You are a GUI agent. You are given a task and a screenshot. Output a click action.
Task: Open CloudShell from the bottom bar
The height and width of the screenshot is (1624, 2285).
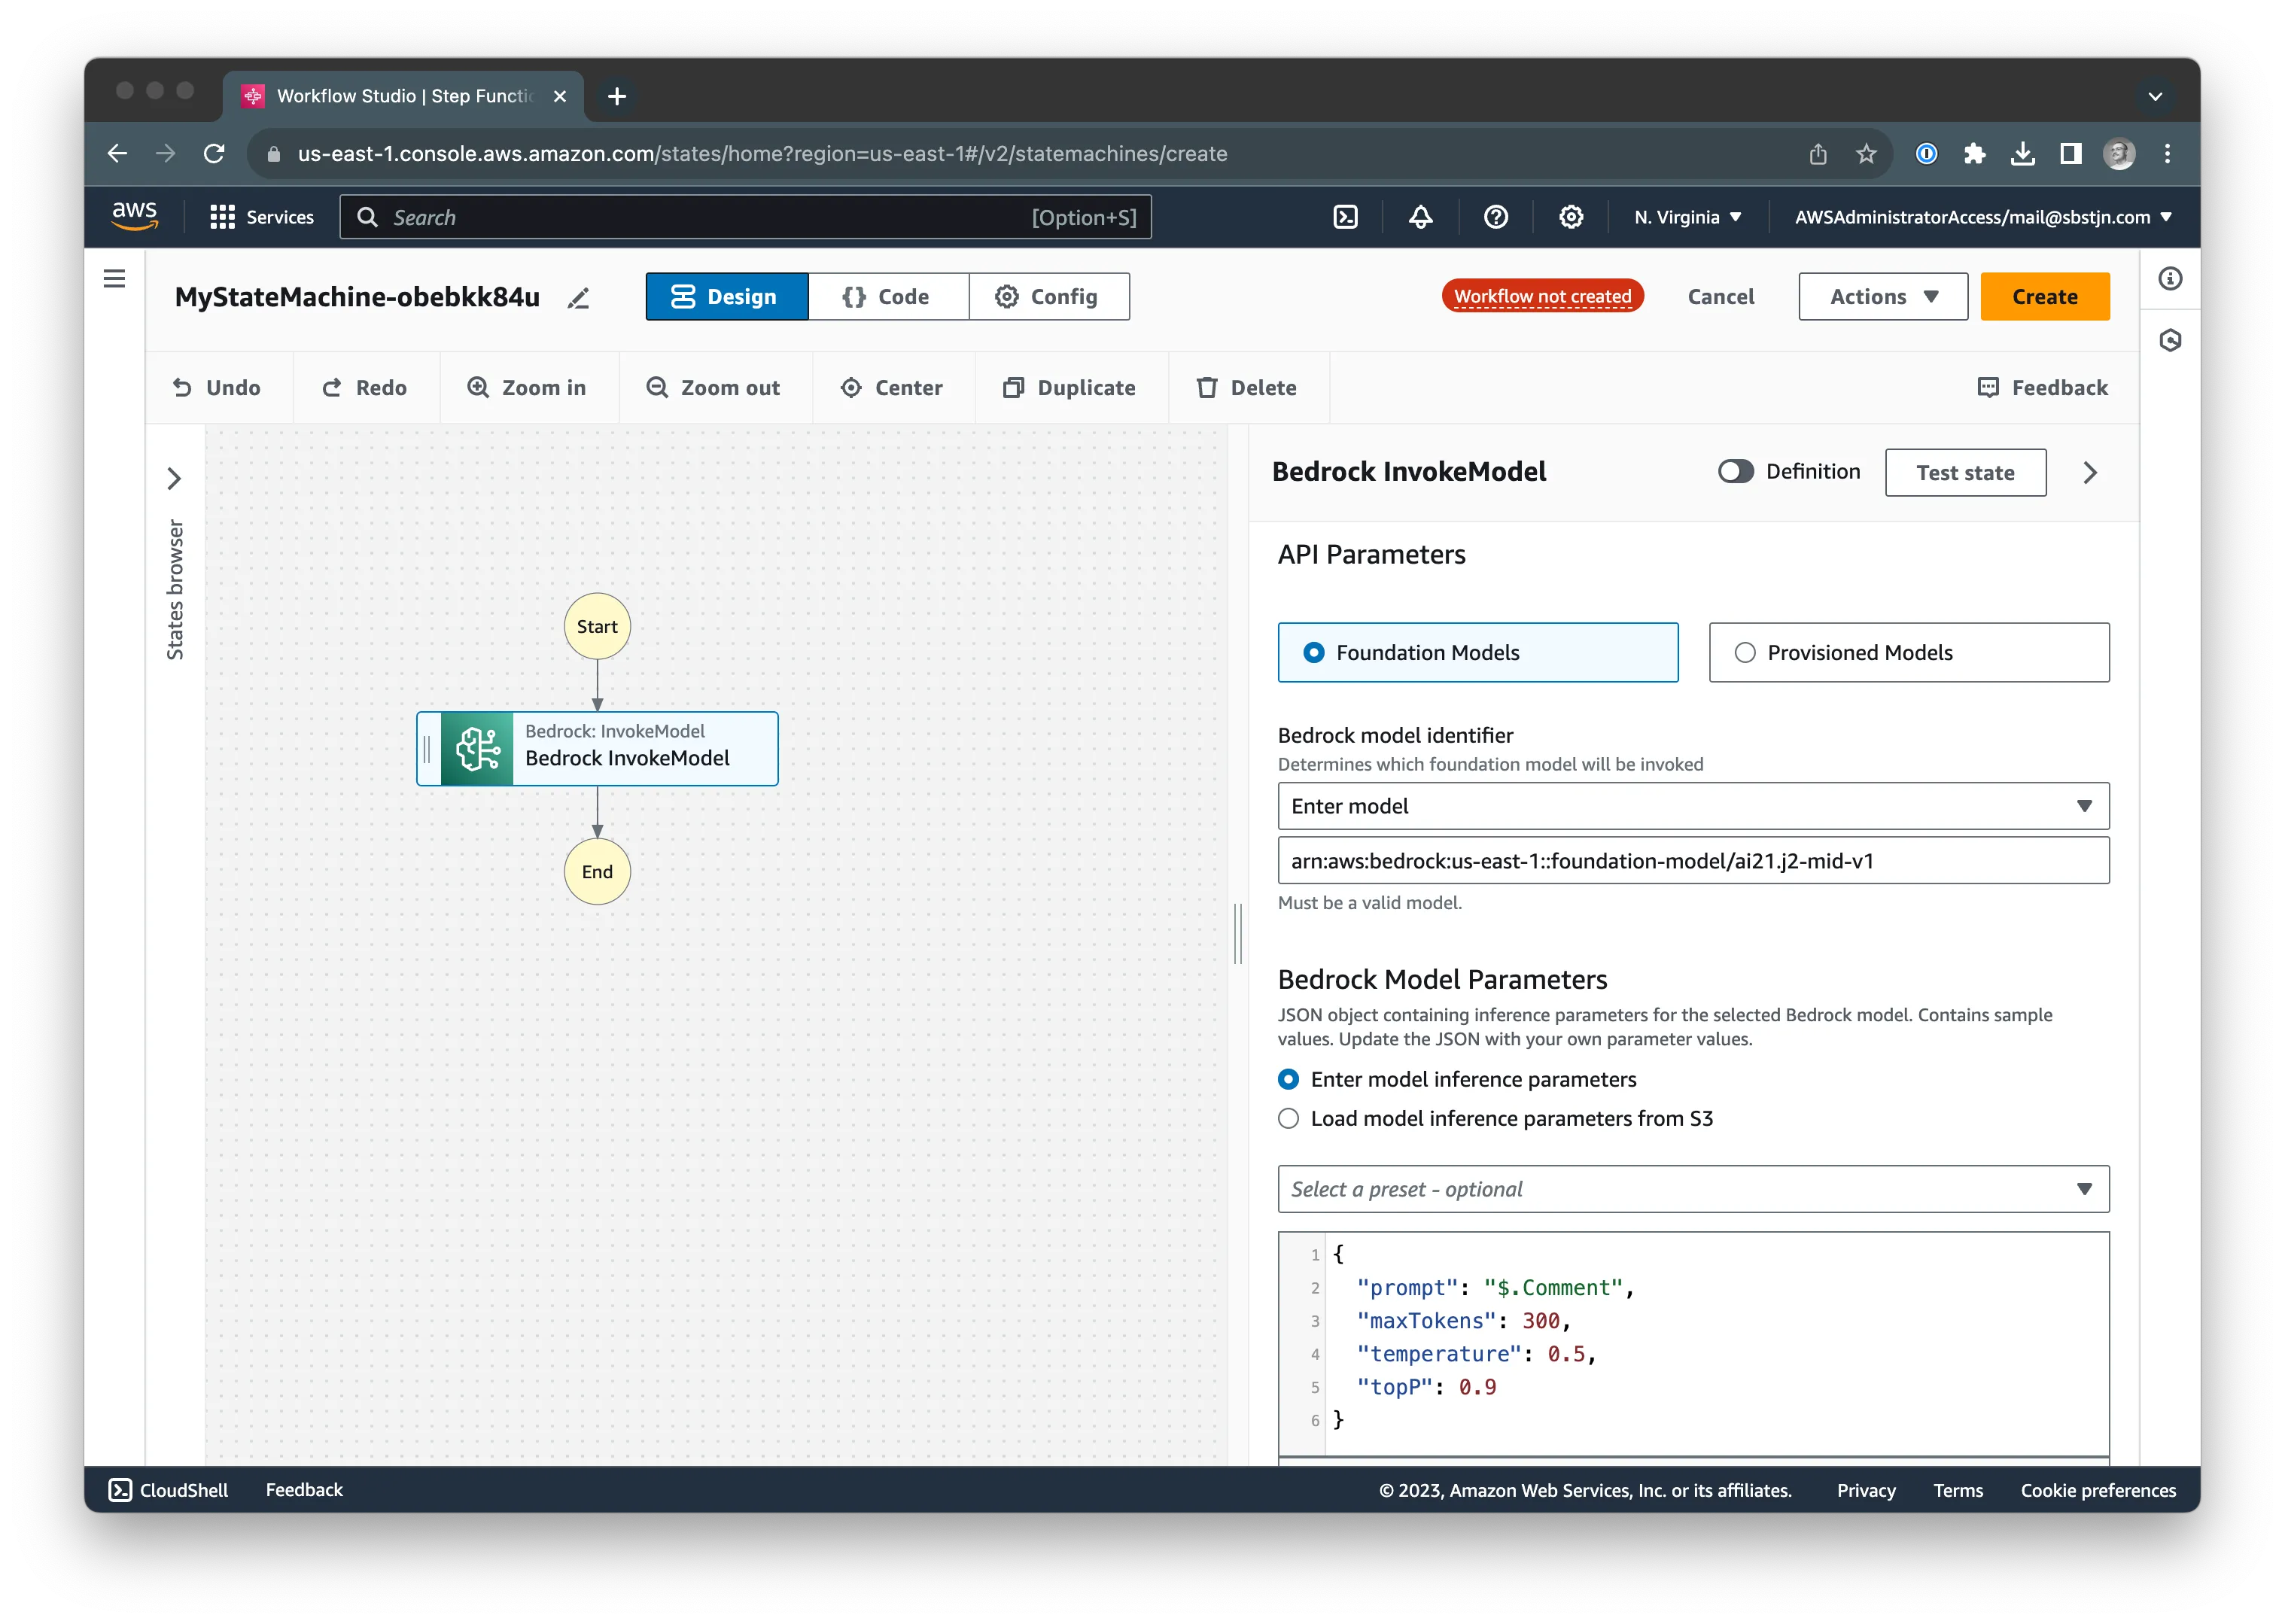coord(168,1489)
